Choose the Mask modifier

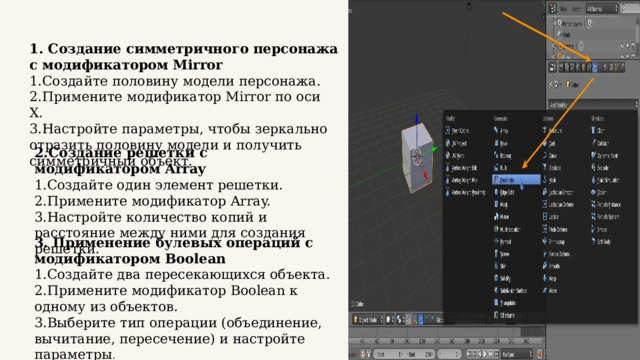[501, 204]
